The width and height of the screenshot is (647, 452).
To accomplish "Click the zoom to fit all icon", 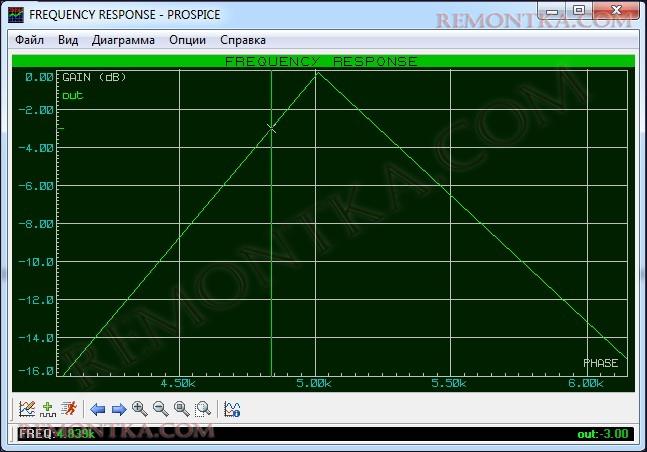I will coord(181,408).
